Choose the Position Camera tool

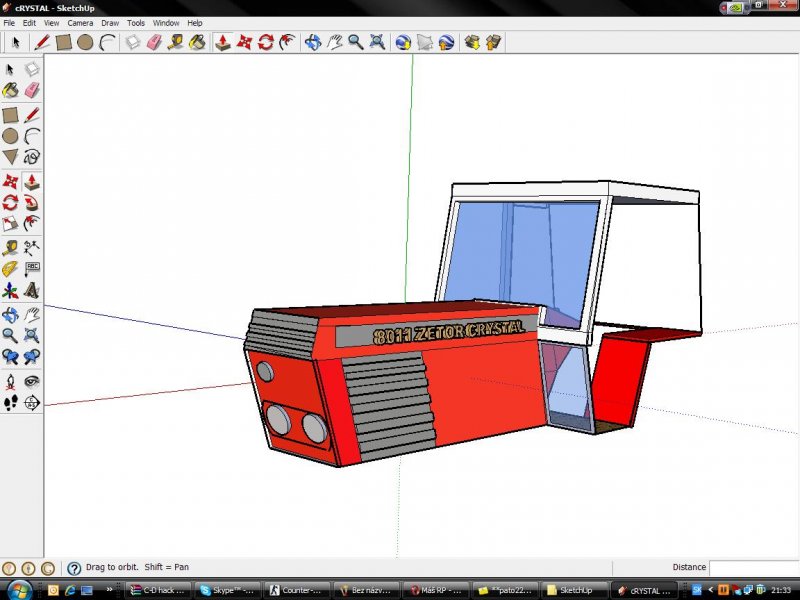[x=10, y=381]
